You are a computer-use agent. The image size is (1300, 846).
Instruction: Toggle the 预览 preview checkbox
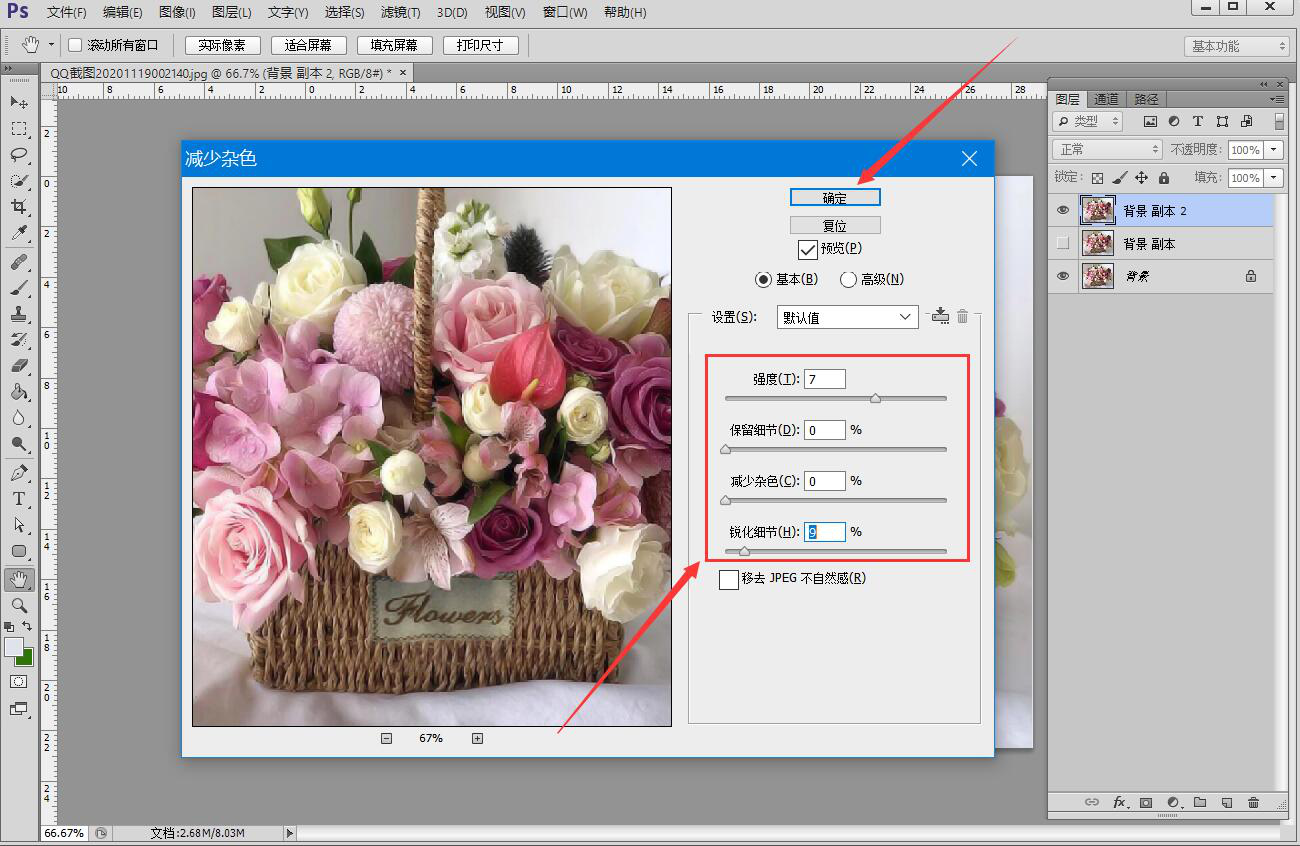coord(808,249)
